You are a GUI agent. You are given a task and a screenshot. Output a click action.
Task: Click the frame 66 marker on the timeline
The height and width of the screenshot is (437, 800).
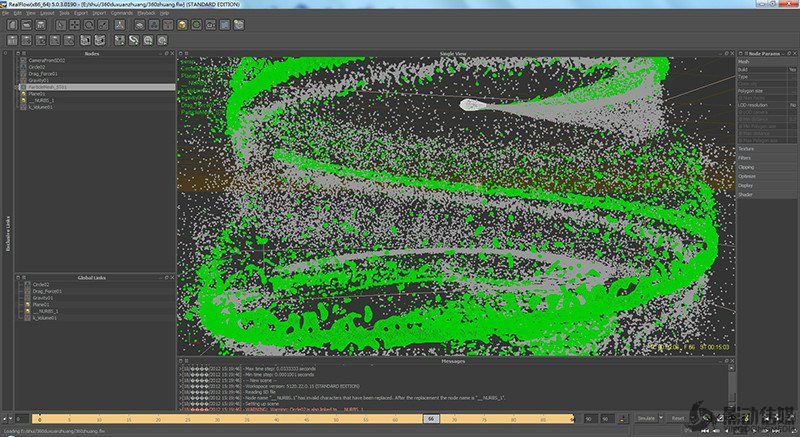(x=430, y=418)
